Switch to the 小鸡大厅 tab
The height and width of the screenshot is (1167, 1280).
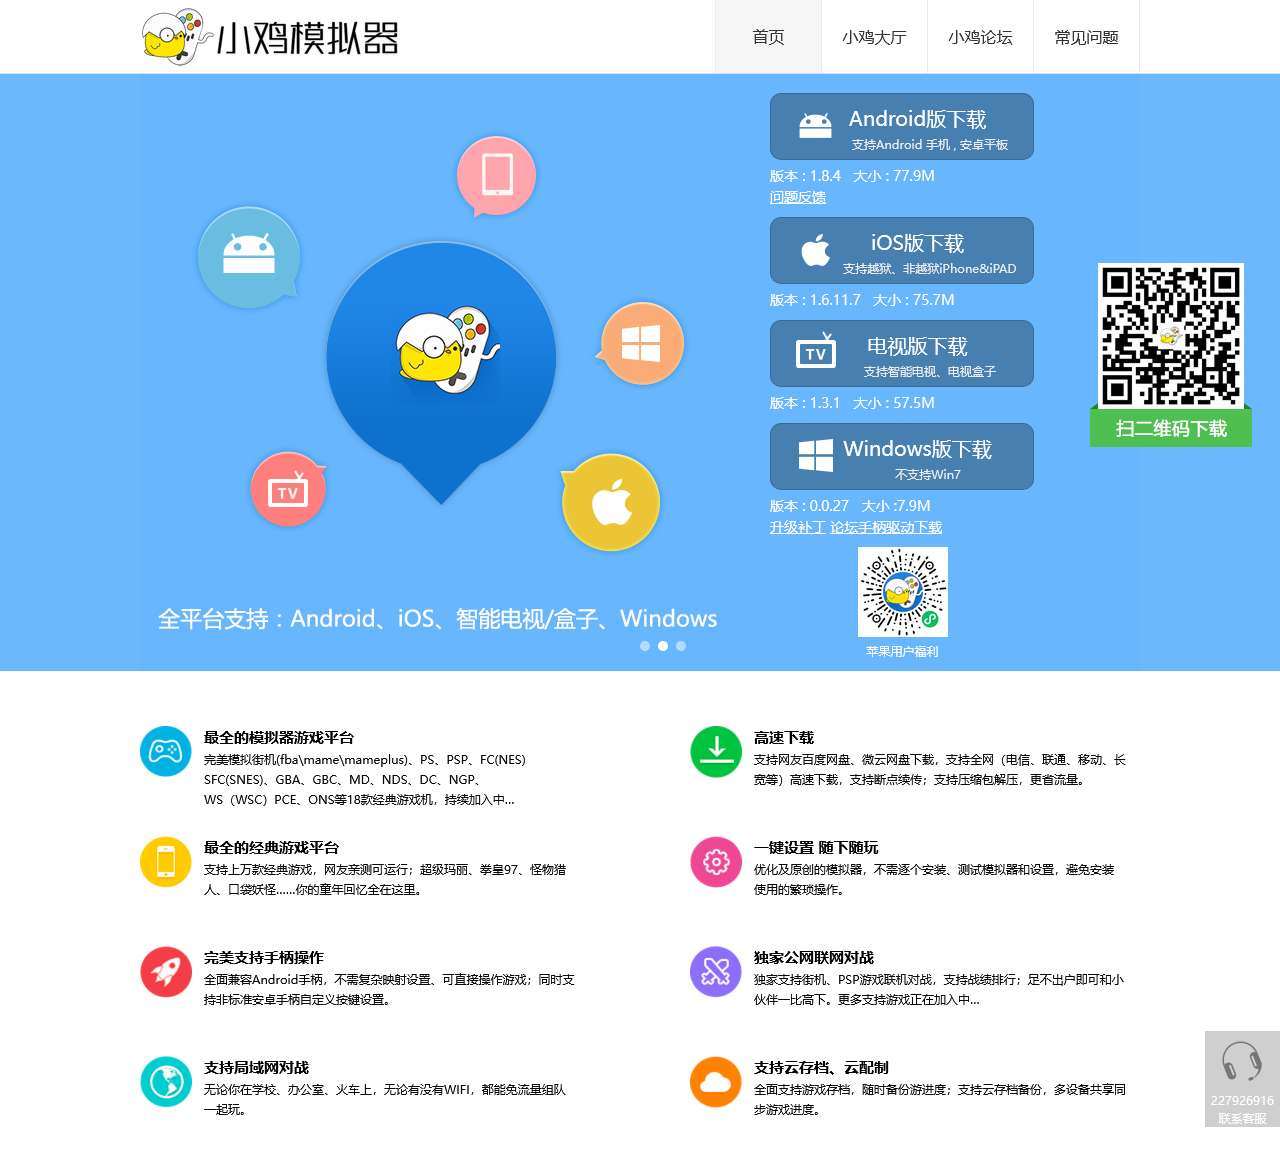point(874,38)
